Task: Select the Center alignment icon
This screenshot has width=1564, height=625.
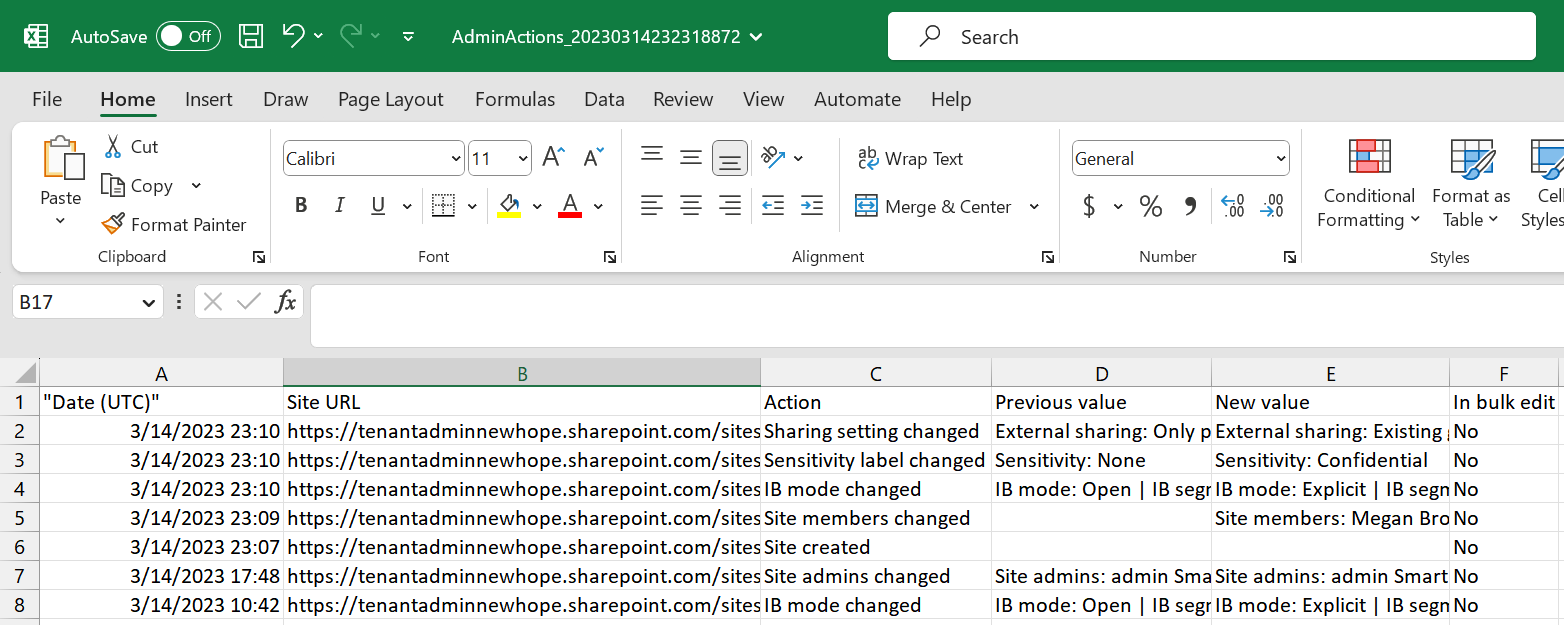Action: point(691,206)
